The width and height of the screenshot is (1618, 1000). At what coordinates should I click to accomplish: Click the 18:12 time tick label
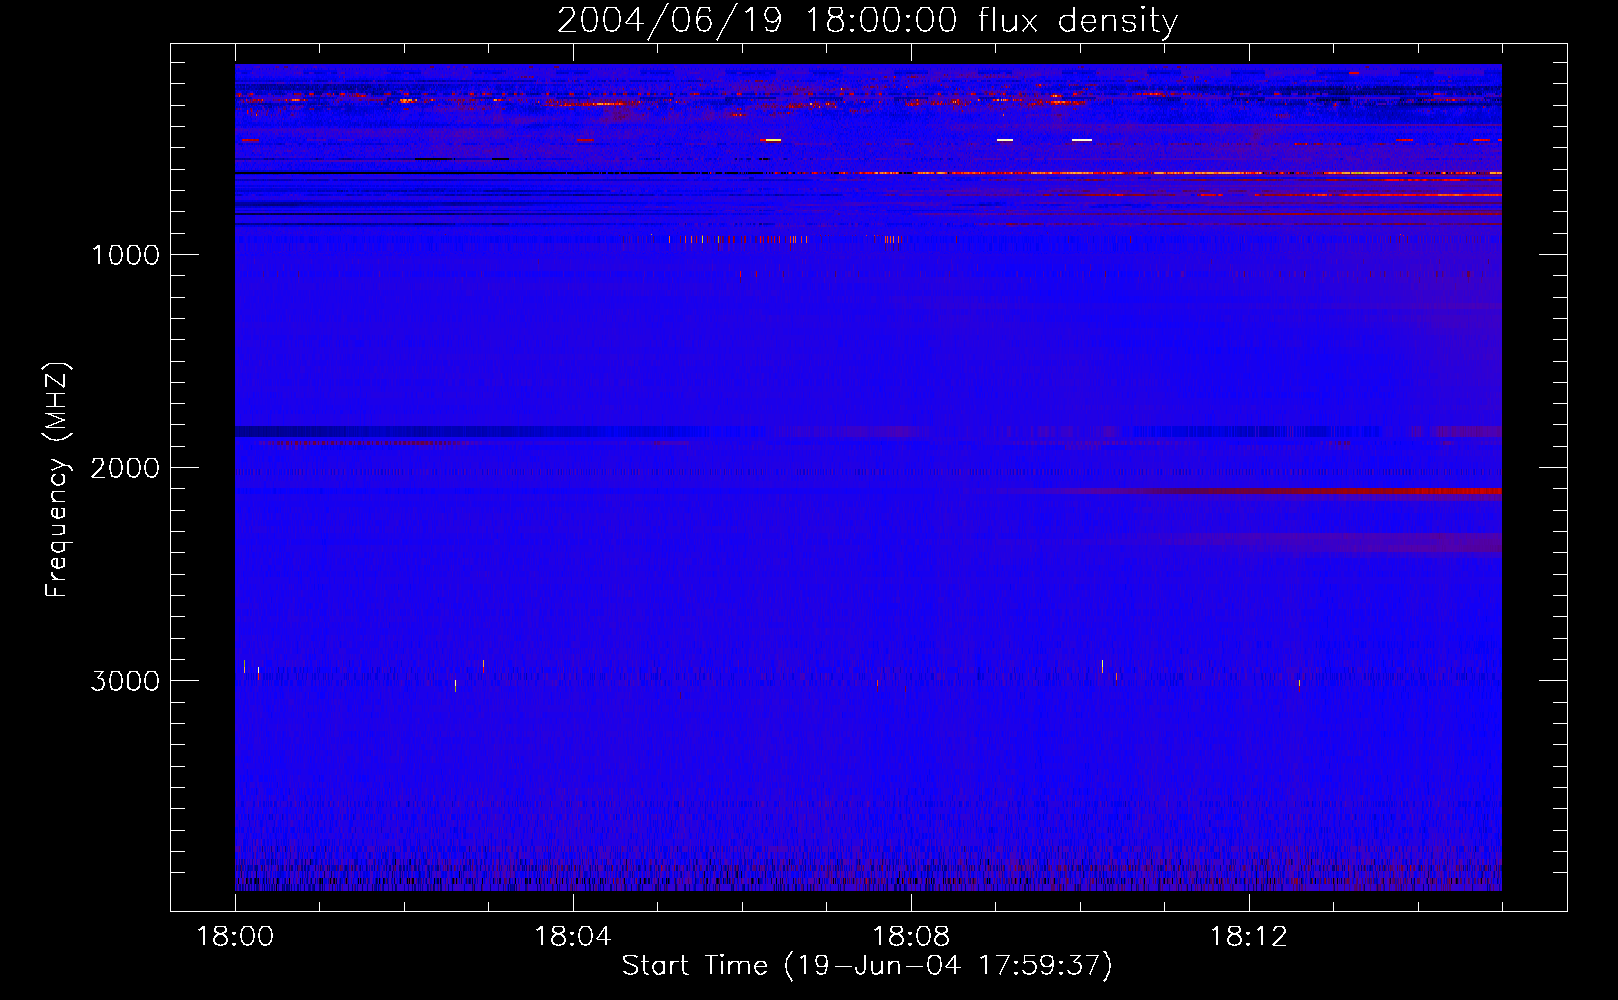(1249, 936)
